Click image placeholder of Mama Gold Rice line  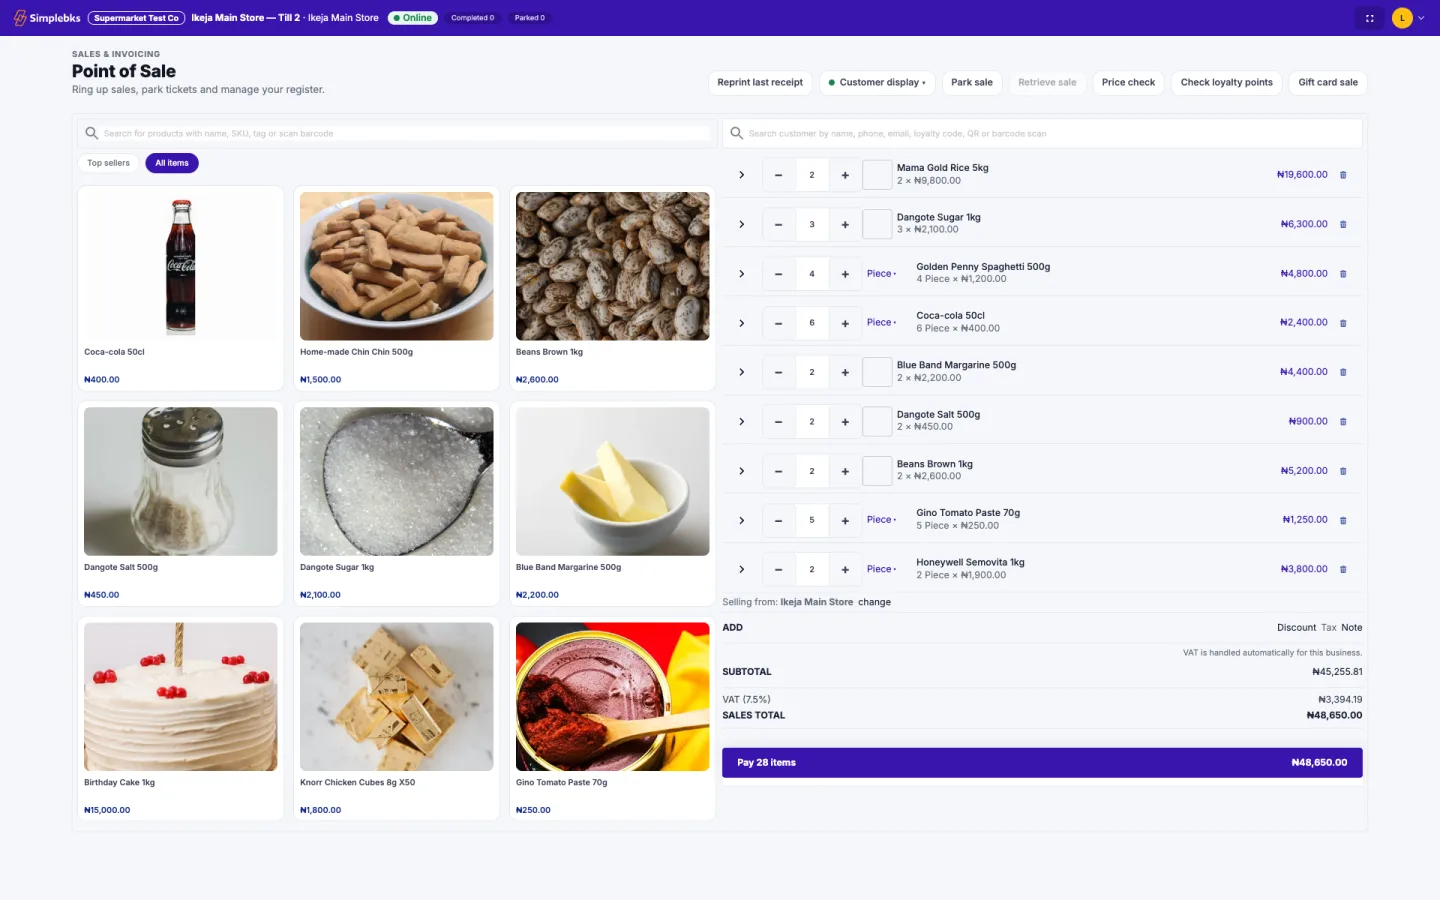click(x=877, y=175)
